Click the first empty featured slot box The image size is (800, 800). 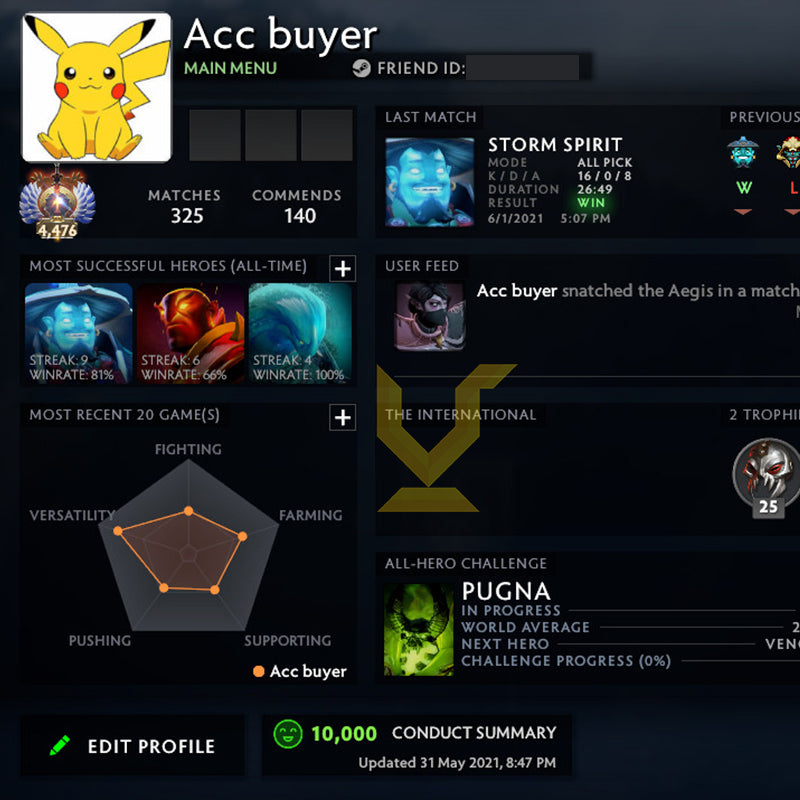(x=215, y=135)
